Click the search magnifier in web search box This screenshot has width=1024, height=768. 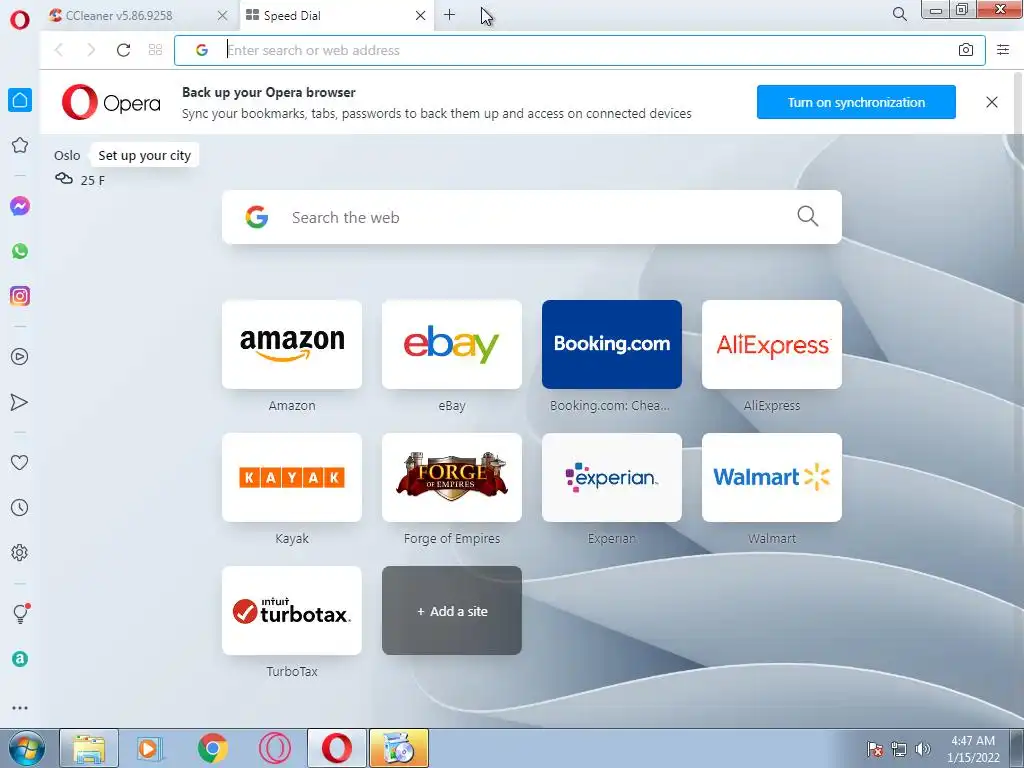click(808, 216)
